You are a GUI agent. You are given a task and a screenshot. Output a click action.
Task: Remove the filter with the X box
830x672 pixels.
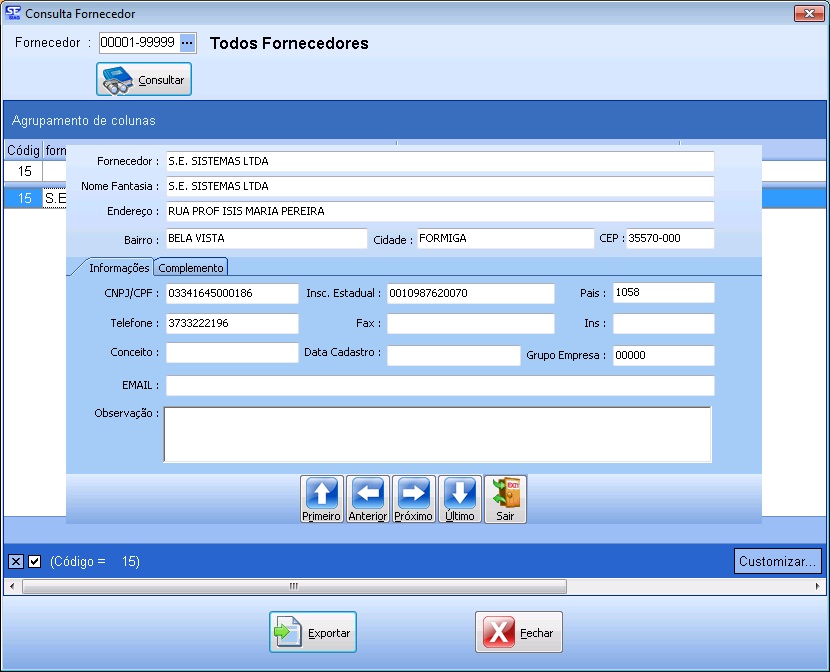pyautogui.click(x=16, y=561)
